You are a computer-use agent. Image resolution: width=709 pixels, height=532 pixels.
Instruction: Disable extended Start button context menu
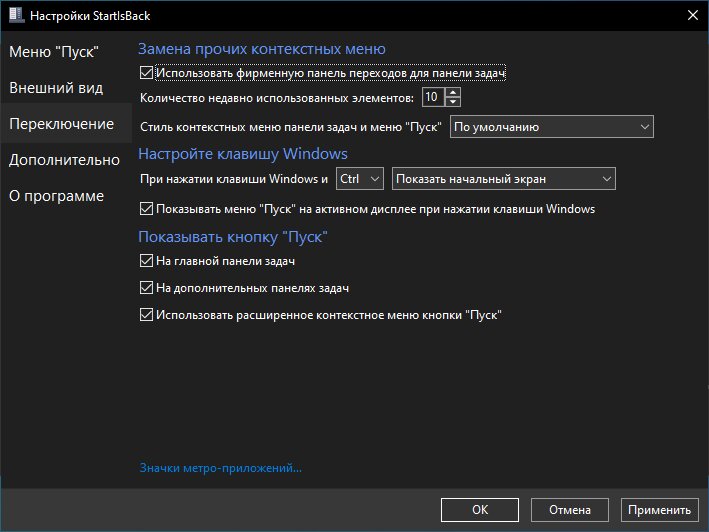[146, 315]
